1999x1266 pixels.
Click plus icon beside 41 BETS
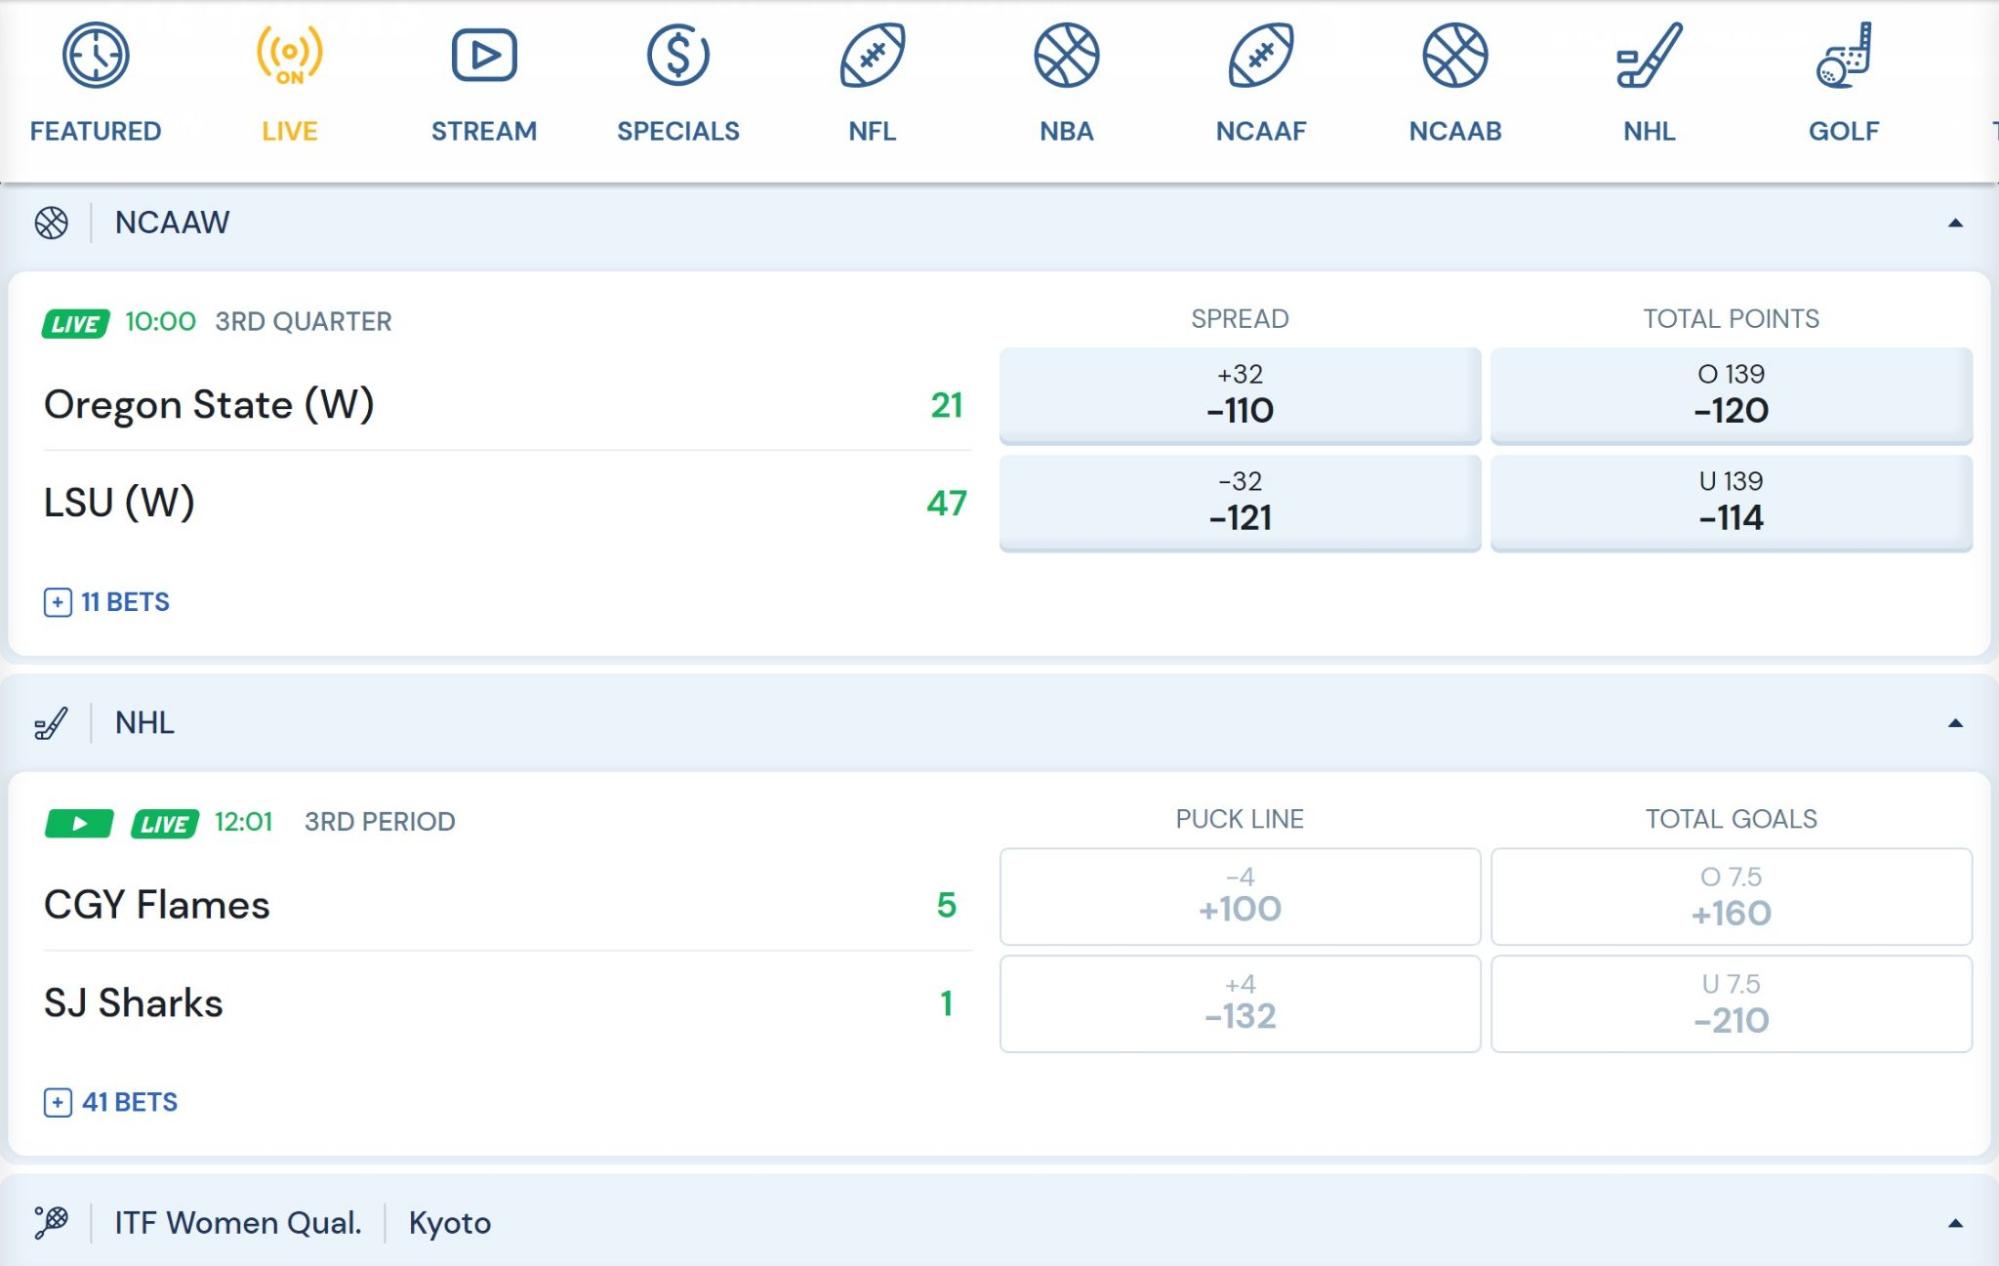click(x=58, y=1102)
